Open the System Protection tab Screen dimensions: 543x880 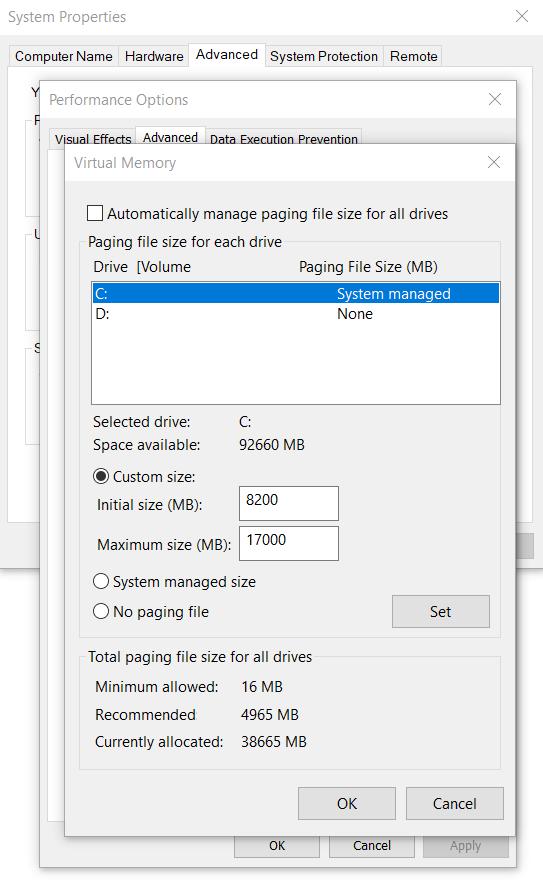click(x=324, y=56)
